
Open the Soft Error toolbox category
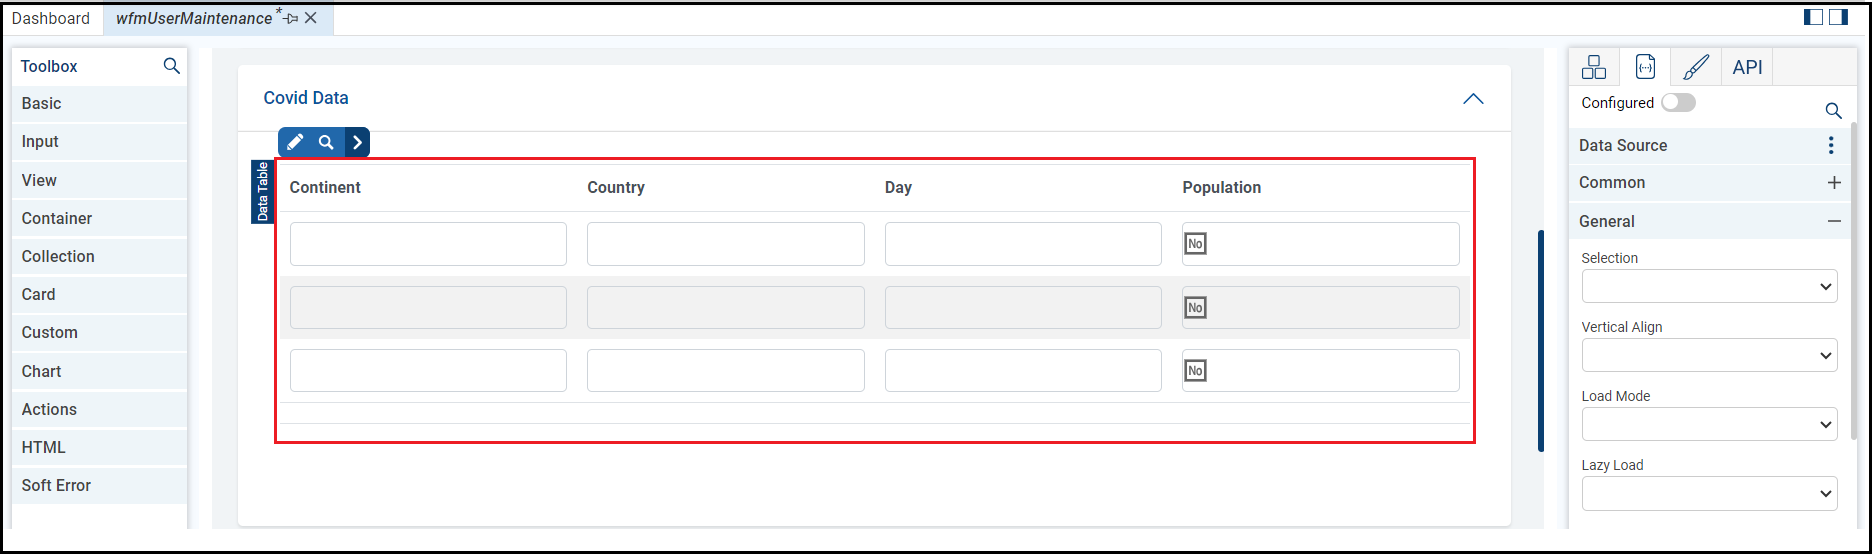tap(56, 485)
